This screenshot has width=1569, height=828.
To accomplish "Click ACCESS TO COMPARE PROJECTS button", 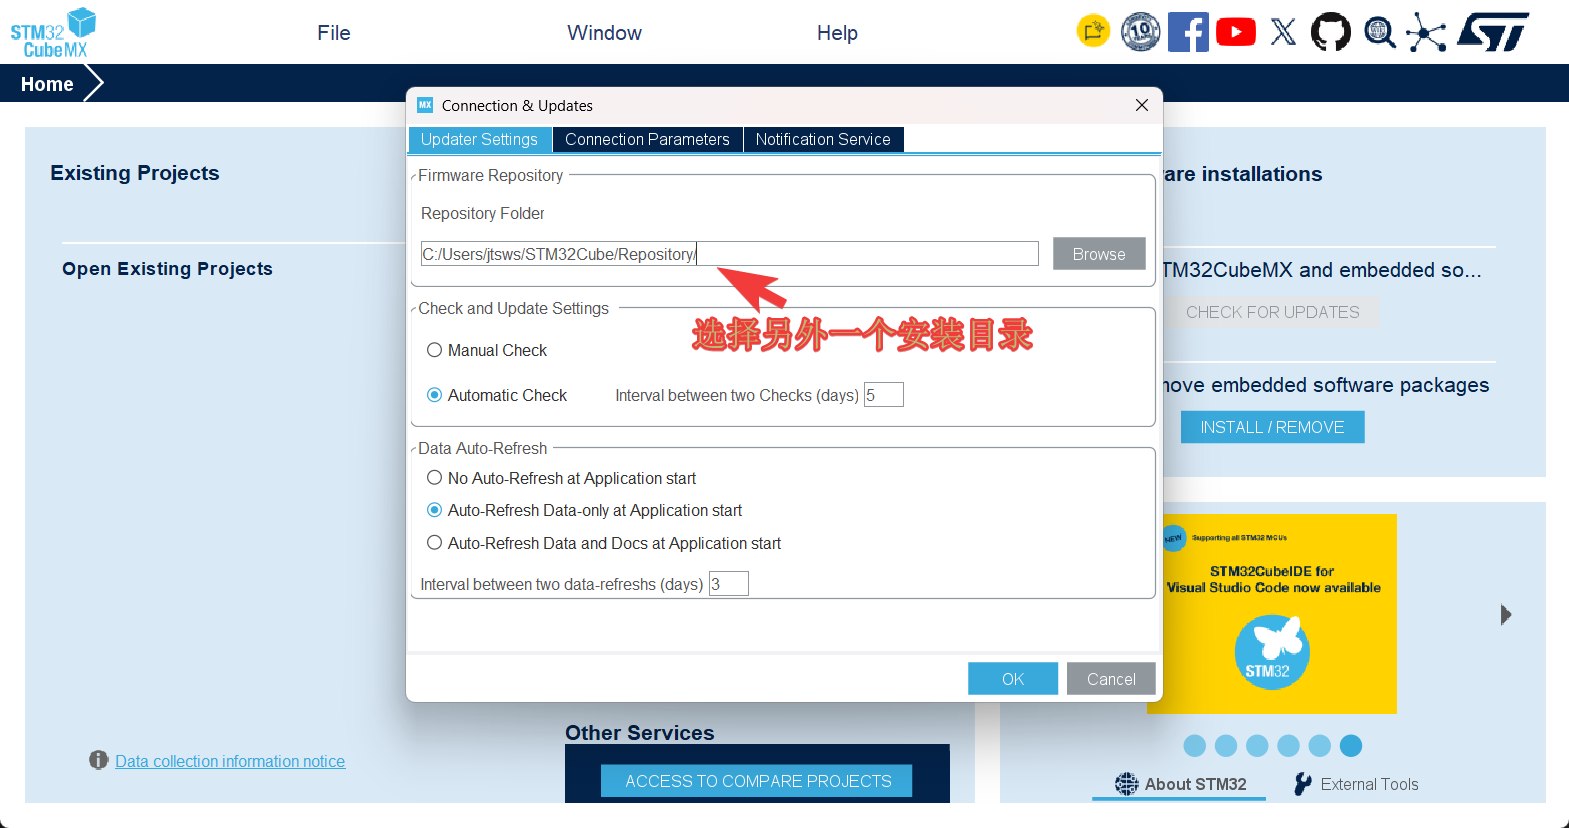I will [x=757, y=781].
